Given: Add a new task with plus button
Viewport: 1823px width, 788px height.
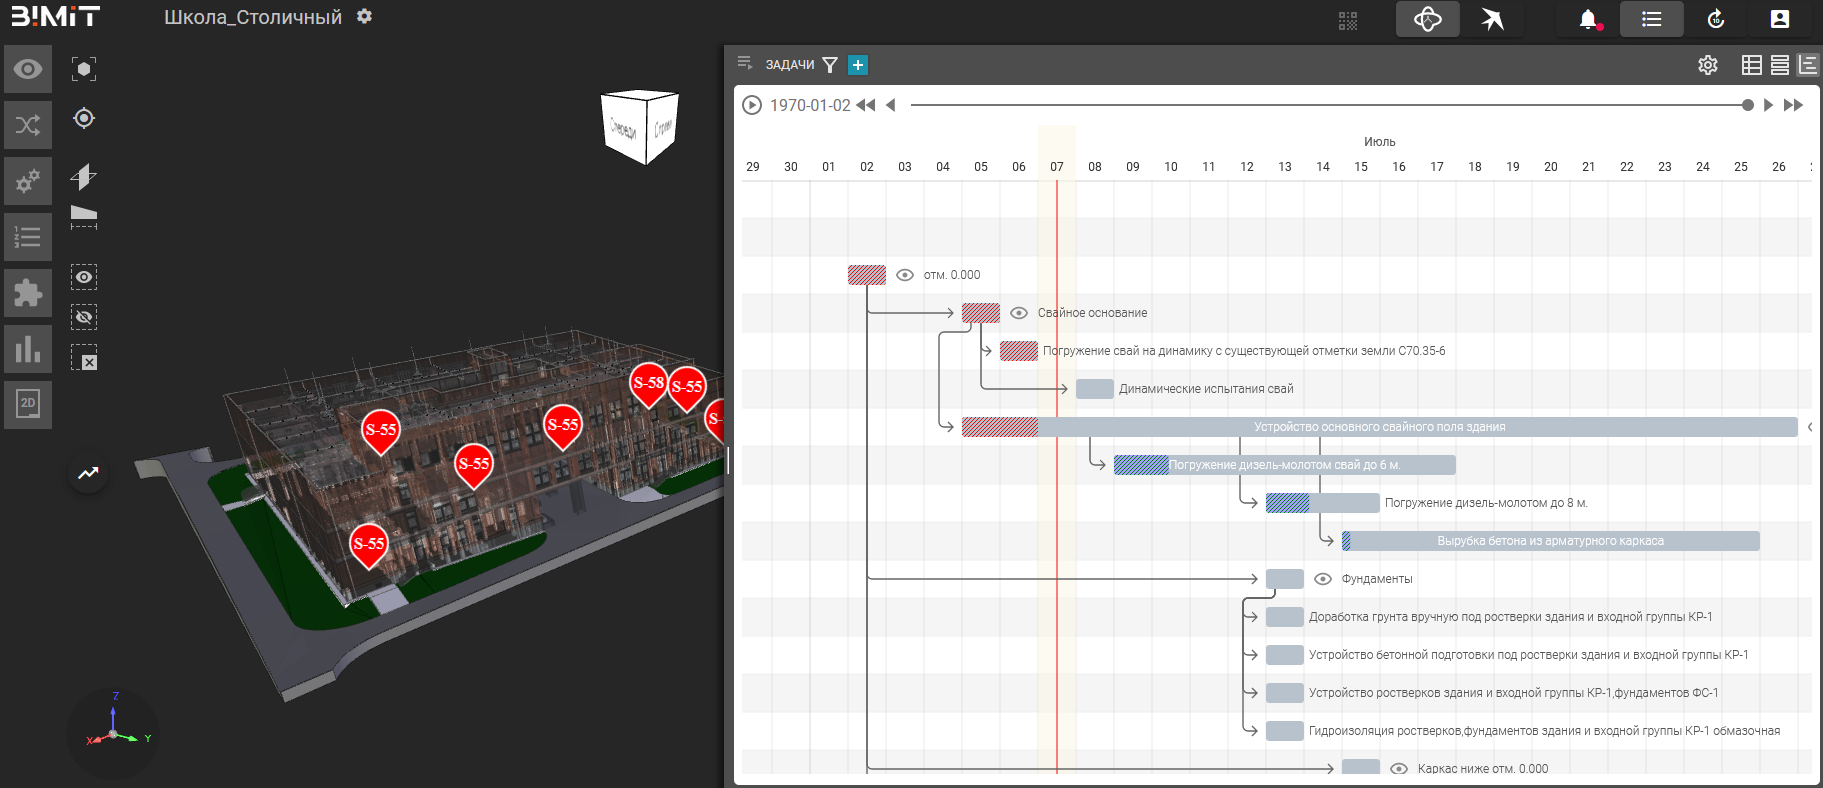Looking at the screenshot, I should click(x=857, y=65).
